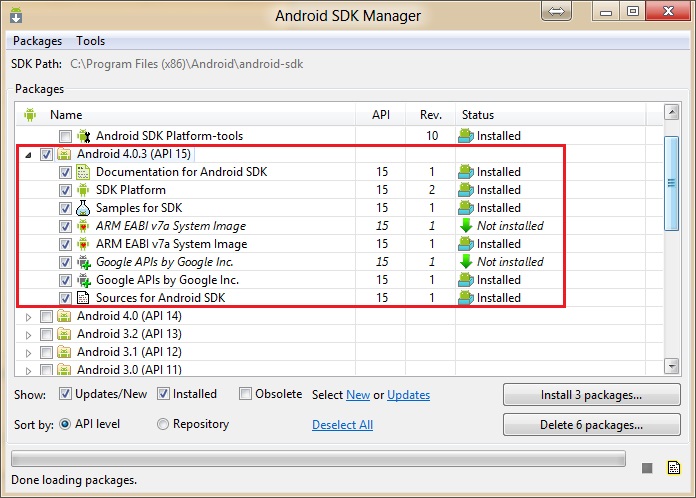Click the package list scrollbar thumb
Viewport: 696px width, 498px height.
[672, 183]
